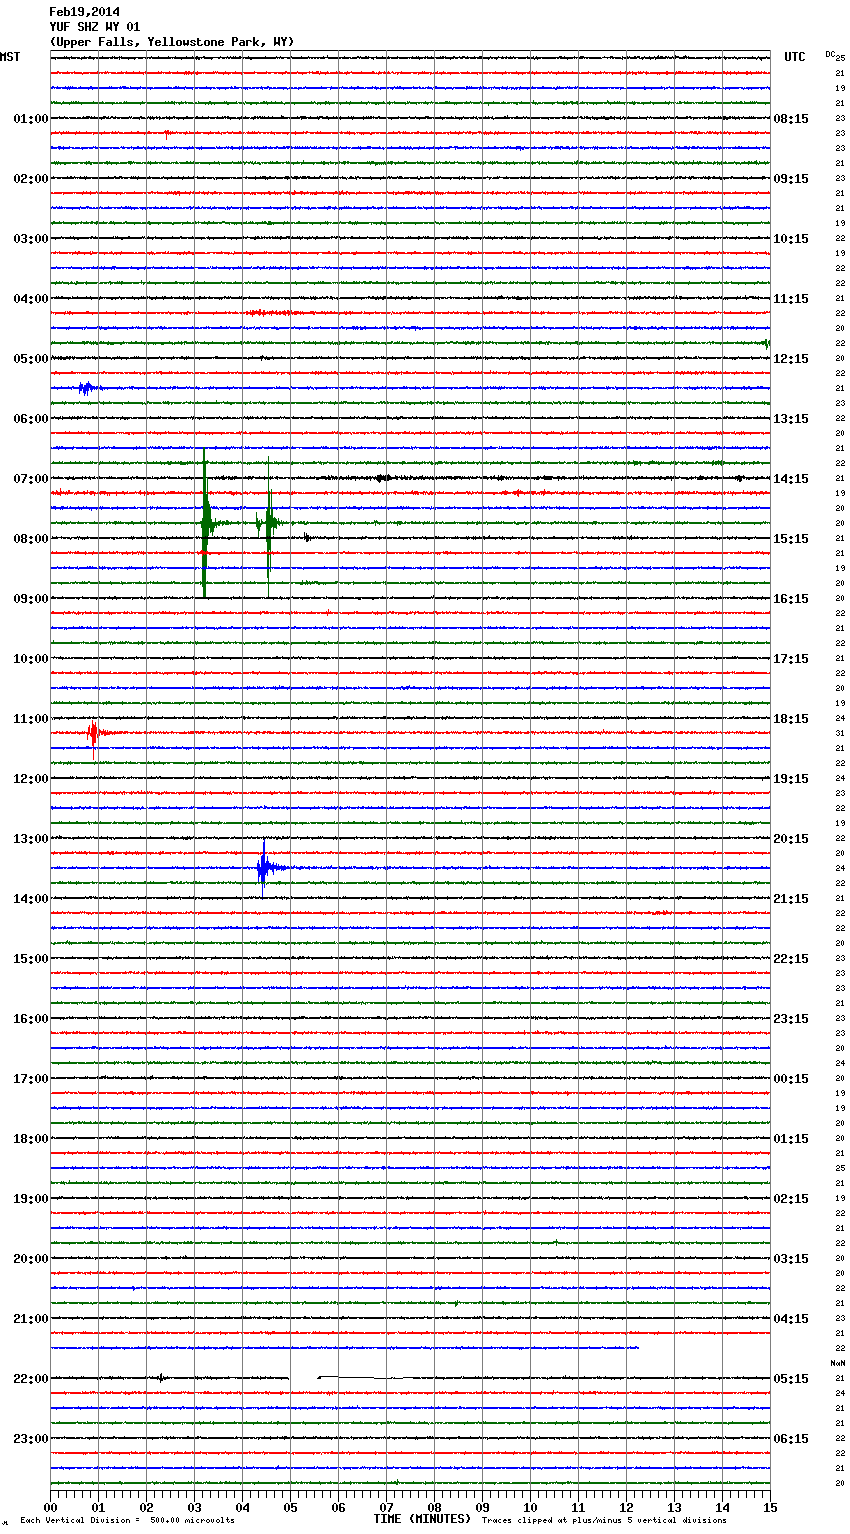
Task: Select the 20:00 MST row label
Action: point(30,1259)
